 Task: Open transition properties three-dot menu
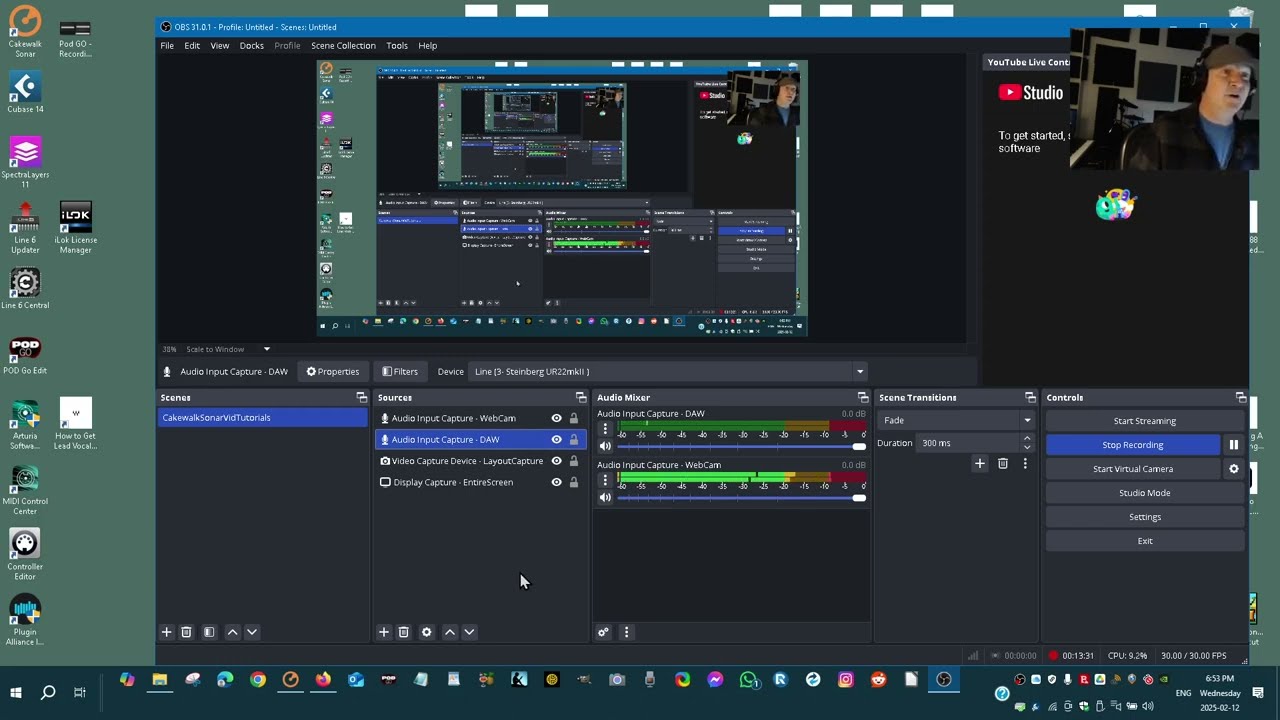[1025, 463]
